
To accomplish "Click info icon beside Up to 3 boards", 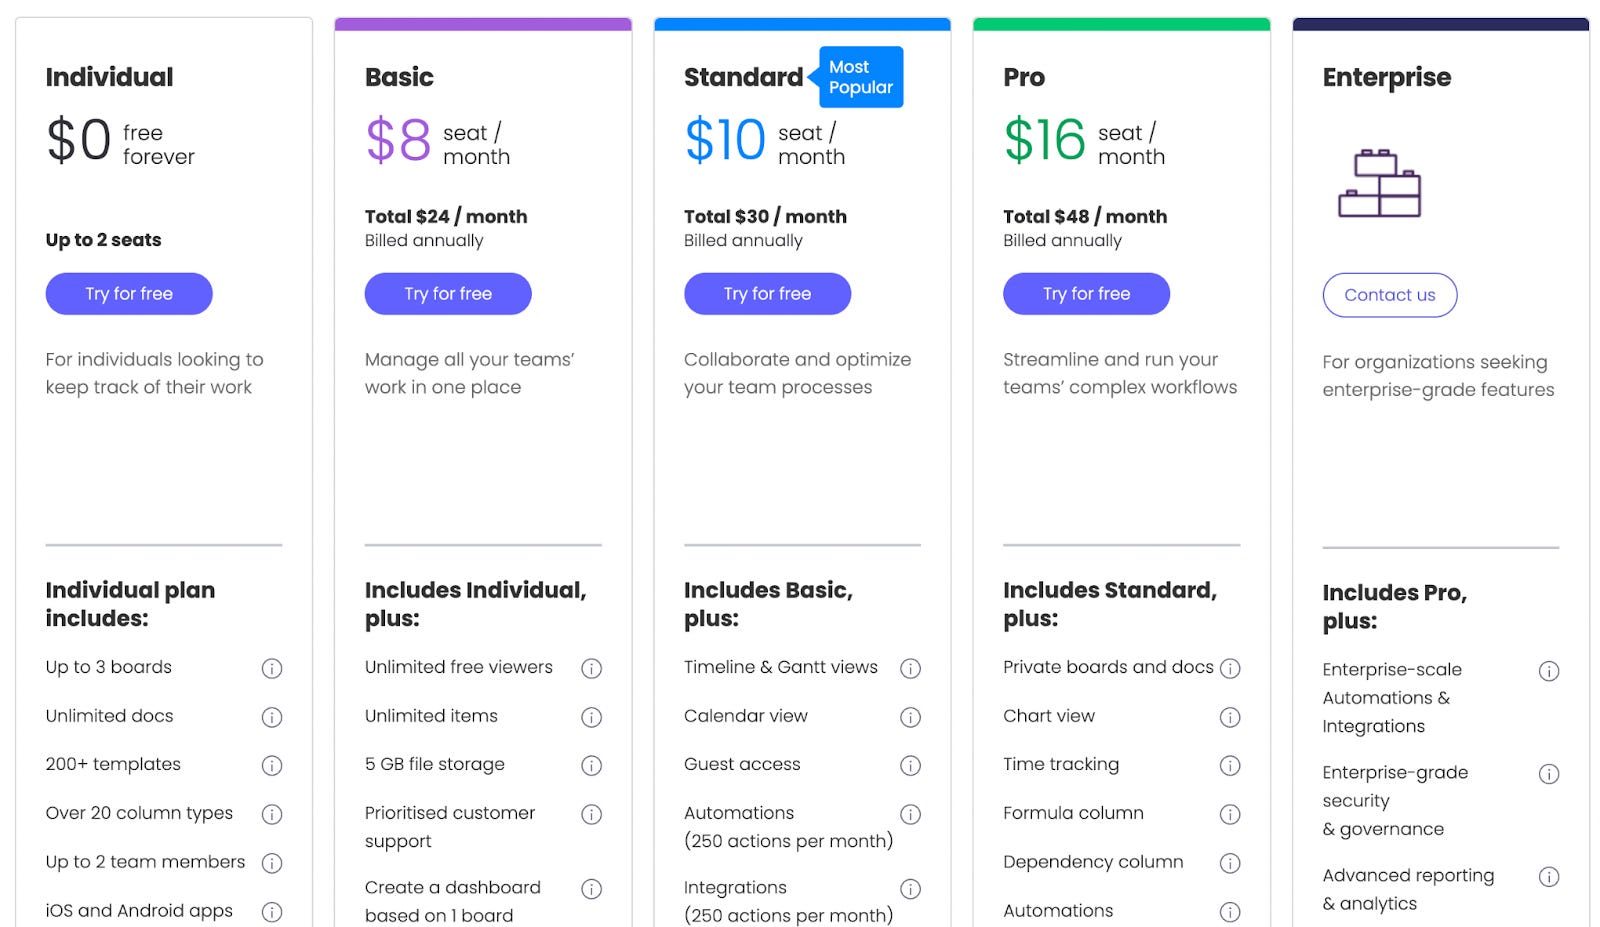I will coord(272,668).
